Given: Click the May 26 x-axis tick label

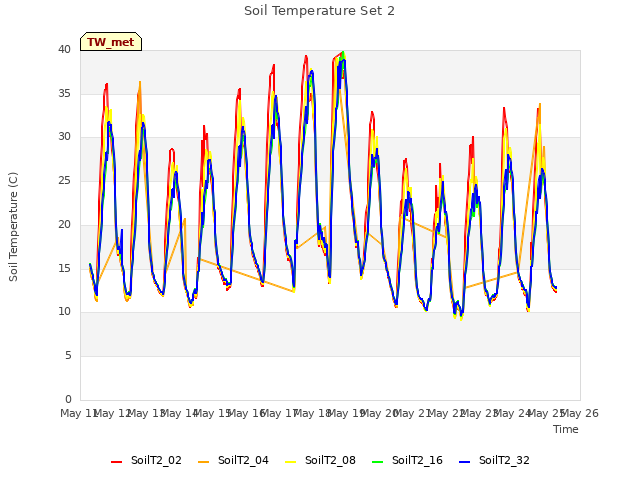Looking at the screenshot, I should pyautogui.click(x=580, y=413).
